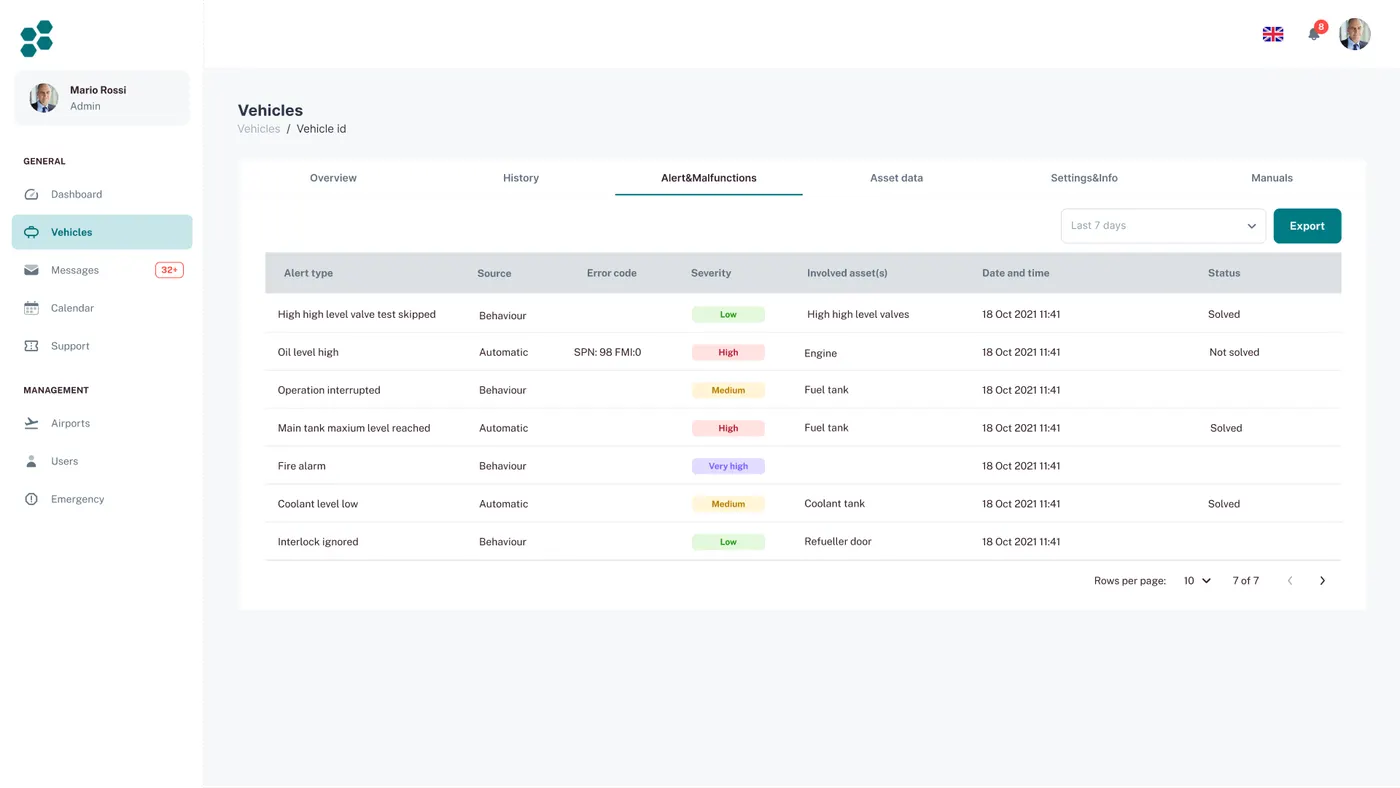Click the Involved asset(s) column header
The image size is (1400, 788).
pyautogui.click(x=847, y=273)
